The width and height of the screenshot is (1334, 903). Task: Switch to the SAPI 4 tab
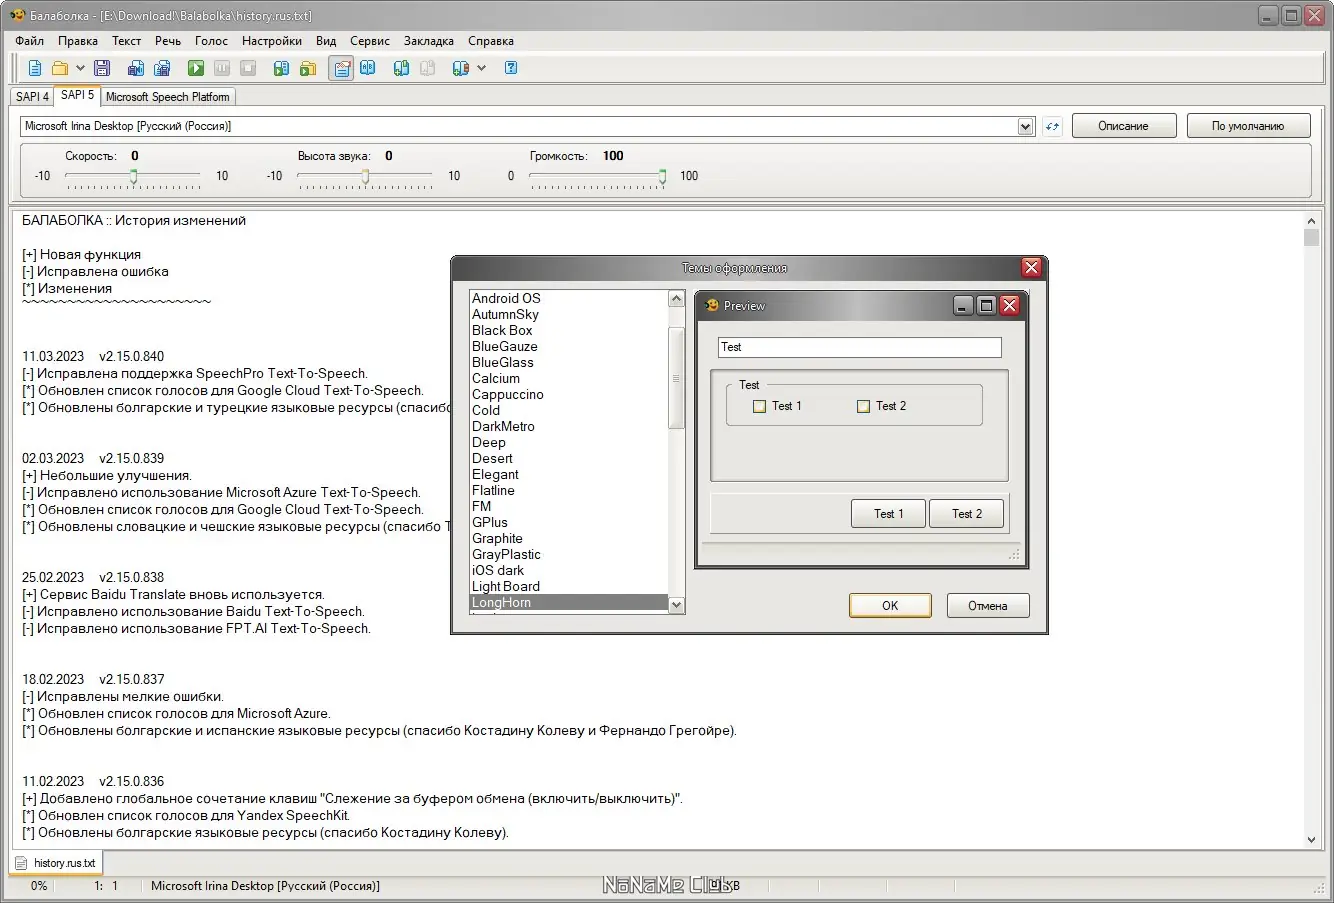pyautogui.click(x=32, y=97)
